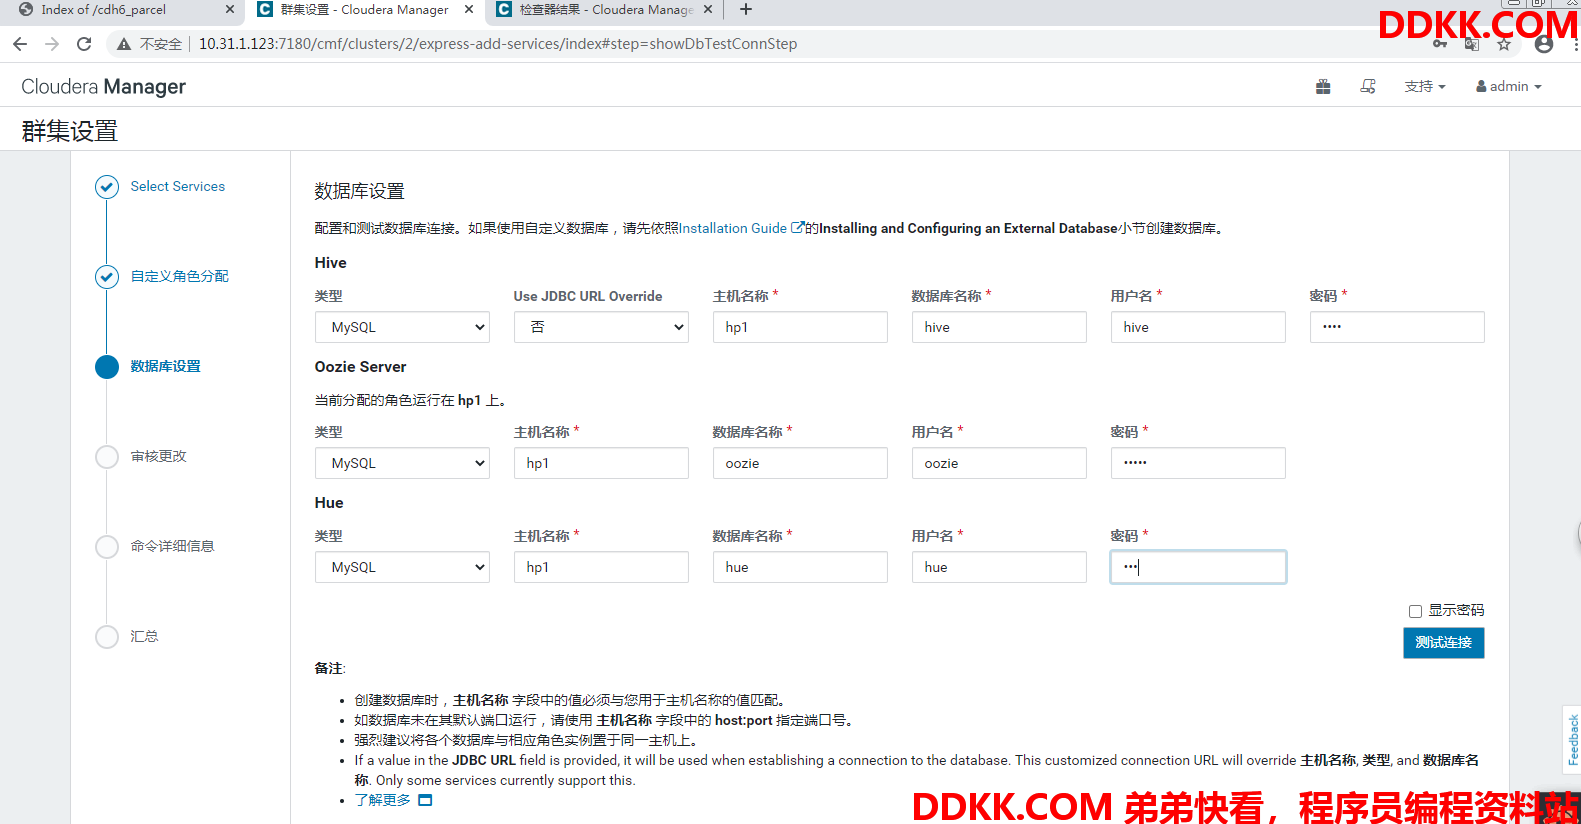This screenshot has height=824, width=1581.
Task: Click the not-secure warning icon in address bar
Action: (124, 44)
